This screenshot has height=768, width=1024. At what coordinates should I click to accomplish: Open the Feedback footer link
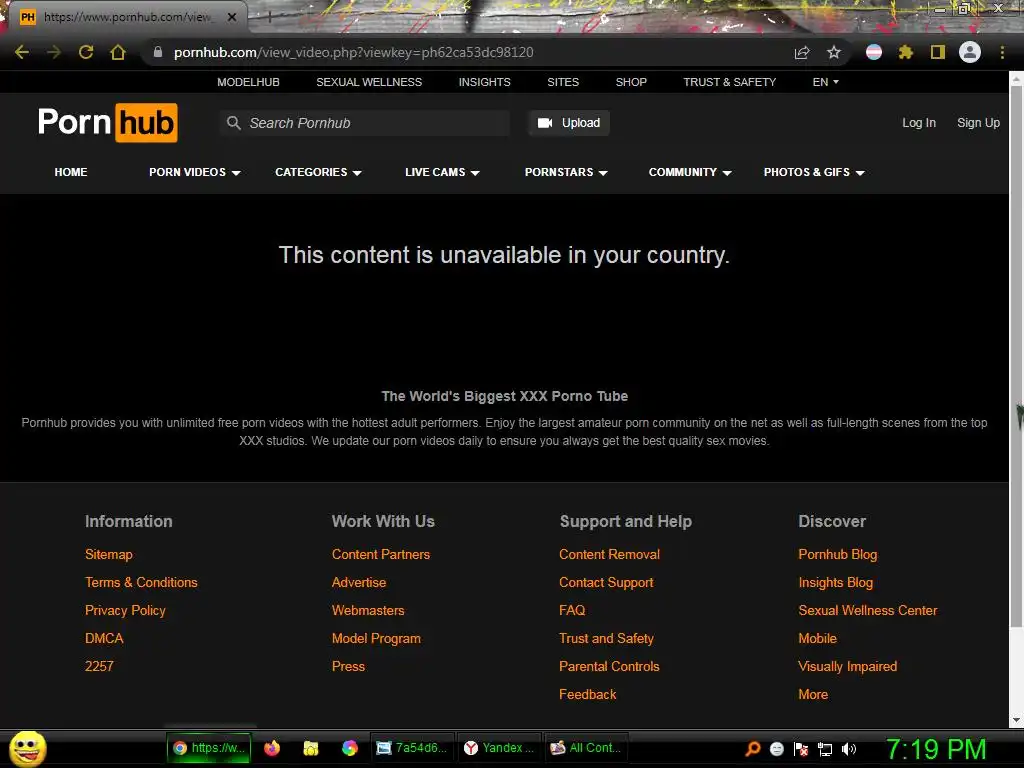(x=588, y=695)
